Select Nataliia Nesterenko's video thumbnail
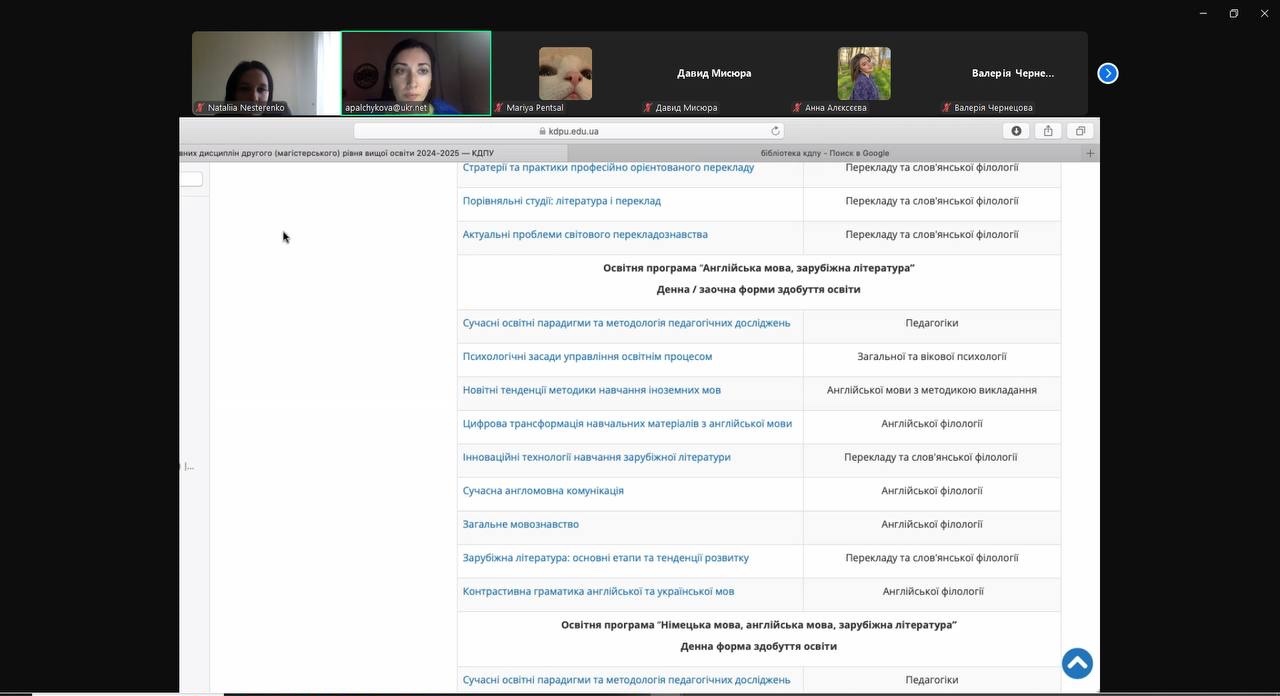Image resolution: width=1280 pixels, height=696 pixels. pos(266,72)
